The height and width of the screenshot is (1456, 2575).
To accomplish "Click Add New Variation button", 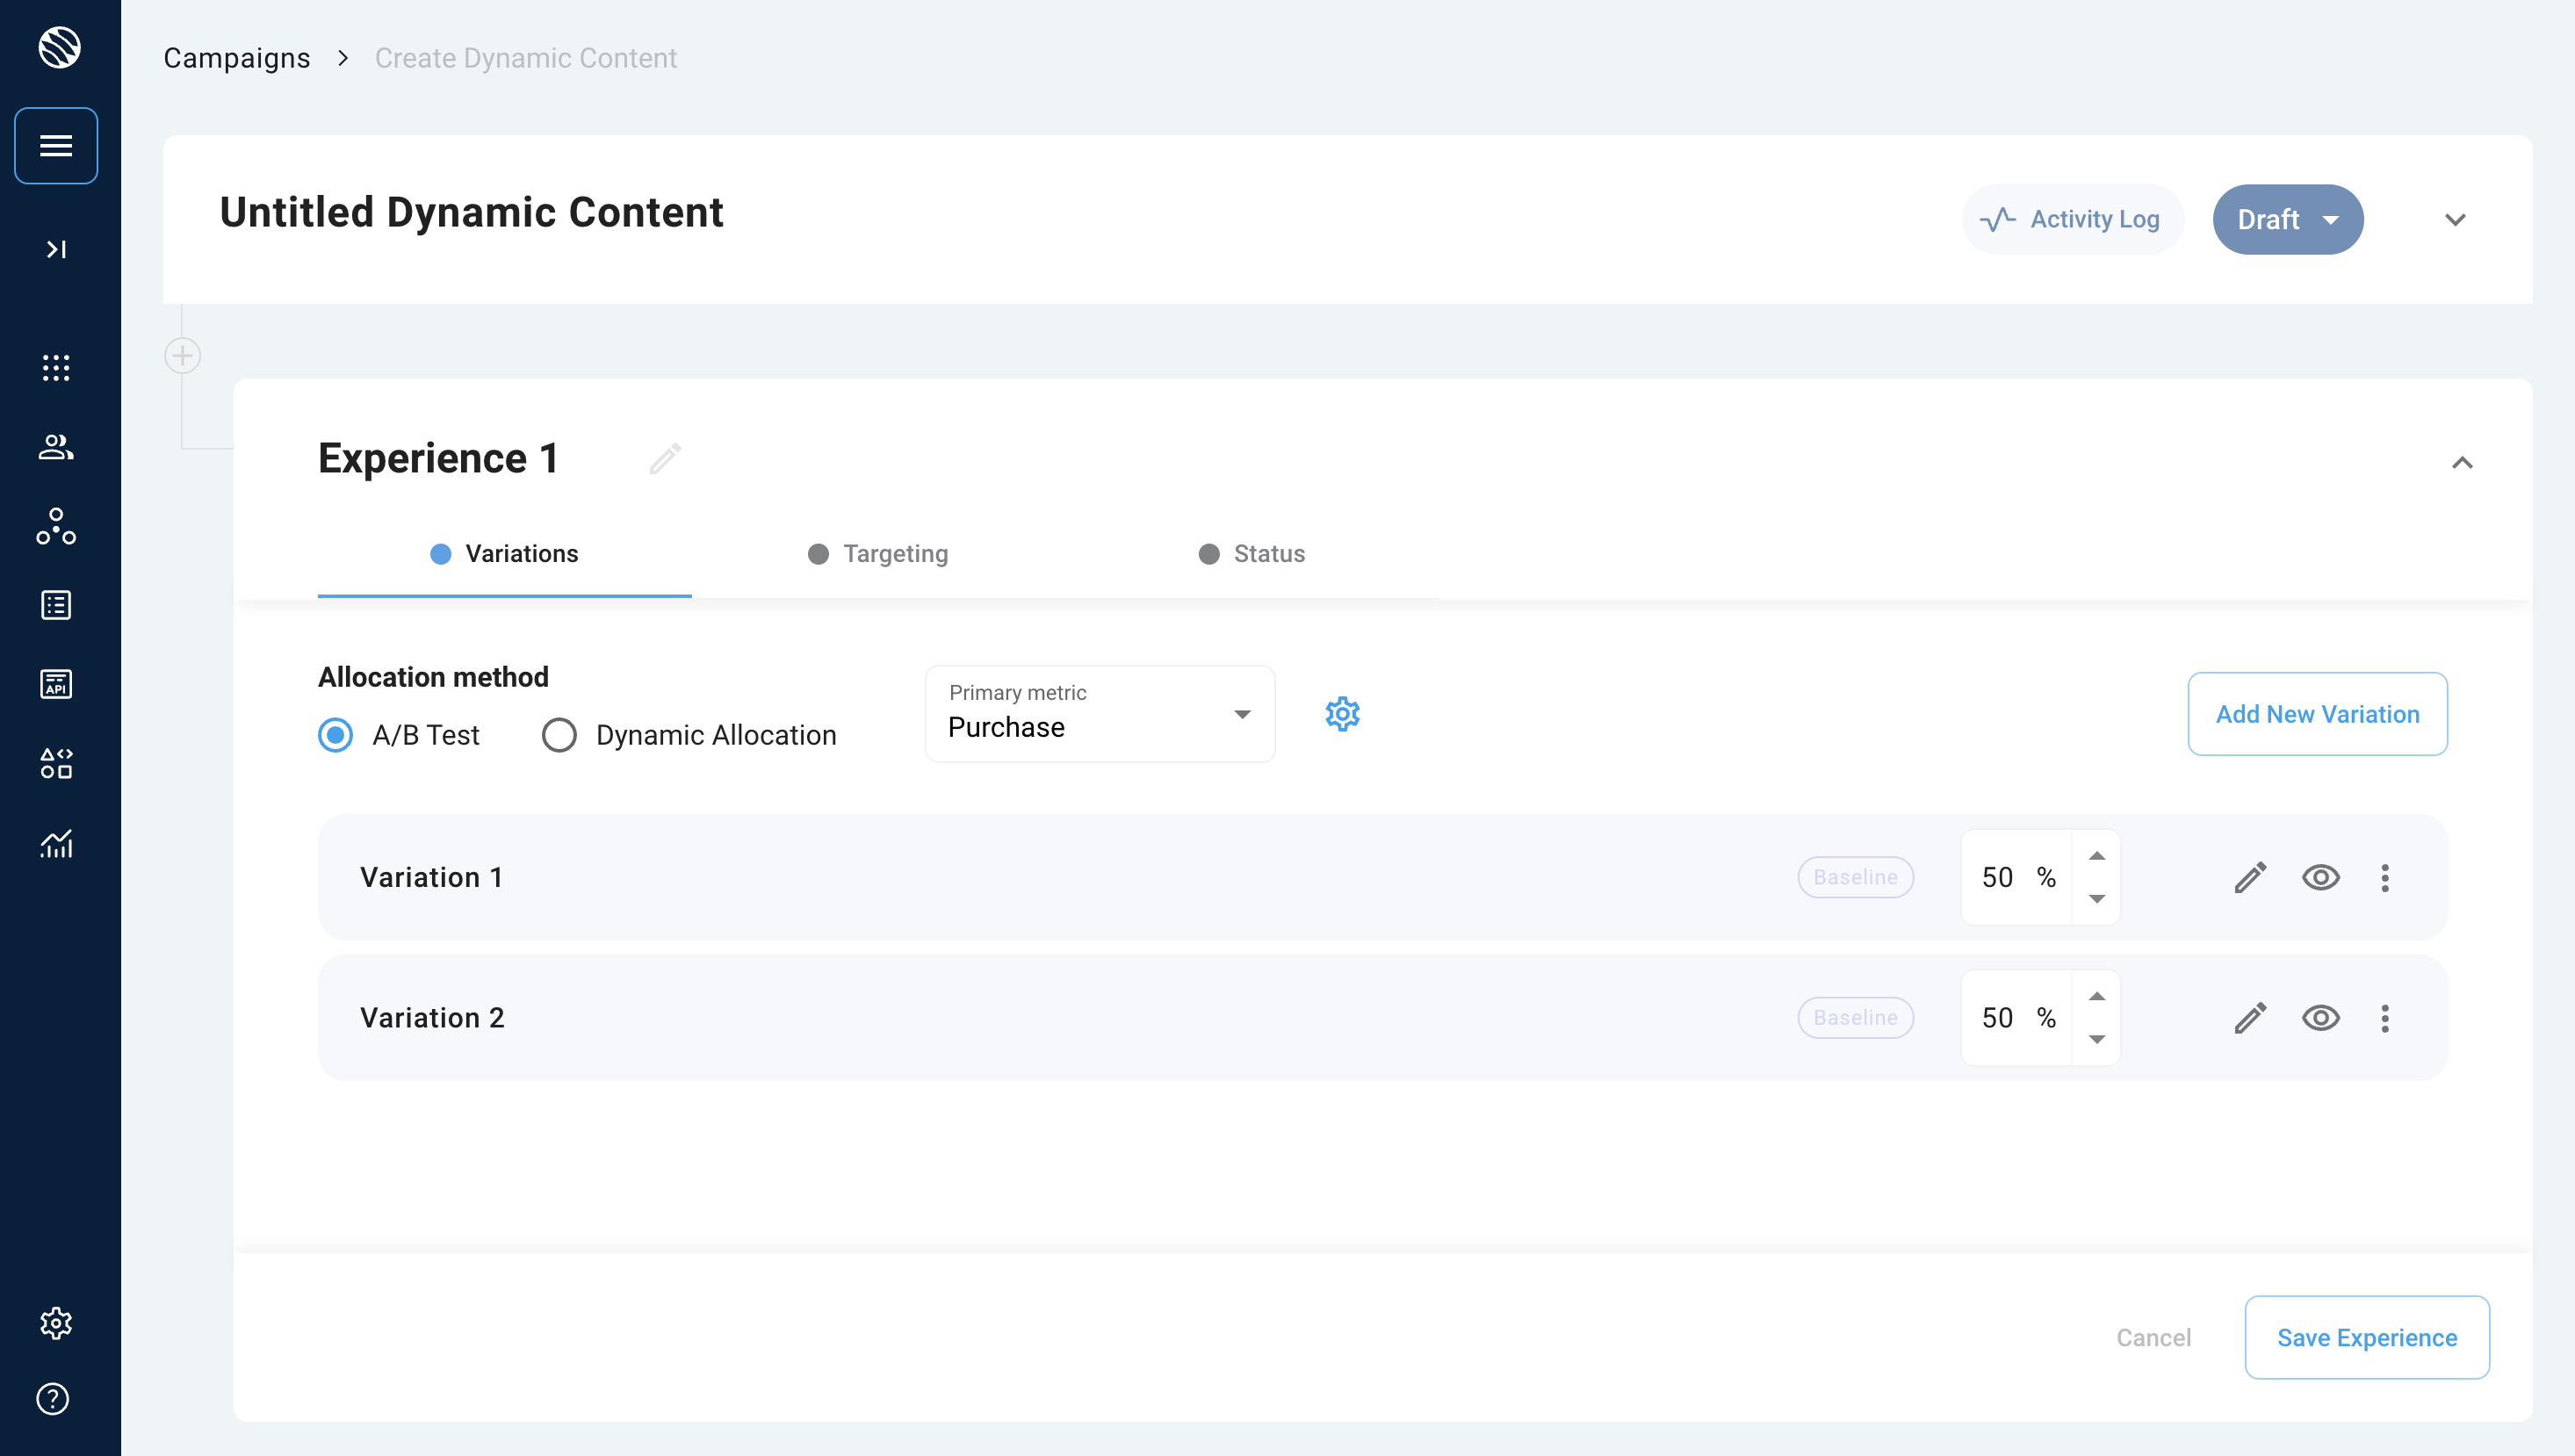I will (x=2317, y=714).
